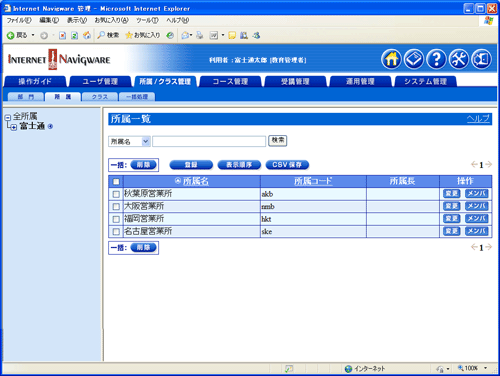500x376 pixels.
Task: Click the CSV保存 button
Action: pyautogui.click(x=287, y=165)
